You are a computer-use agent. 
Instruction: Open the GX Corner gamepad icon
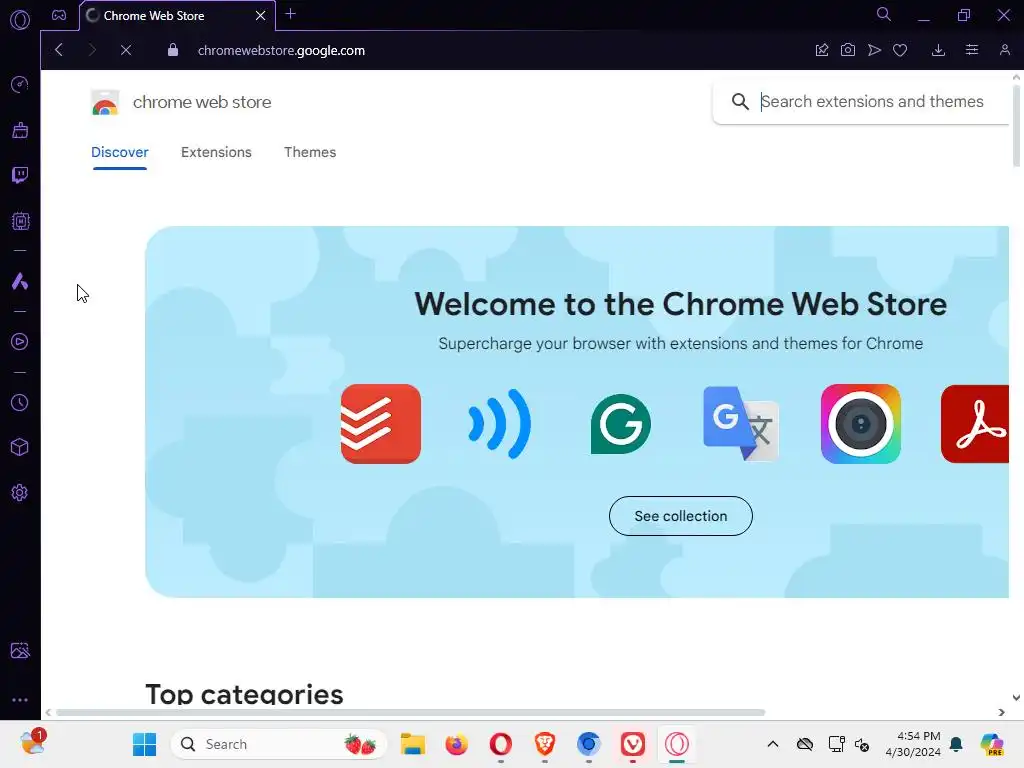59,15
